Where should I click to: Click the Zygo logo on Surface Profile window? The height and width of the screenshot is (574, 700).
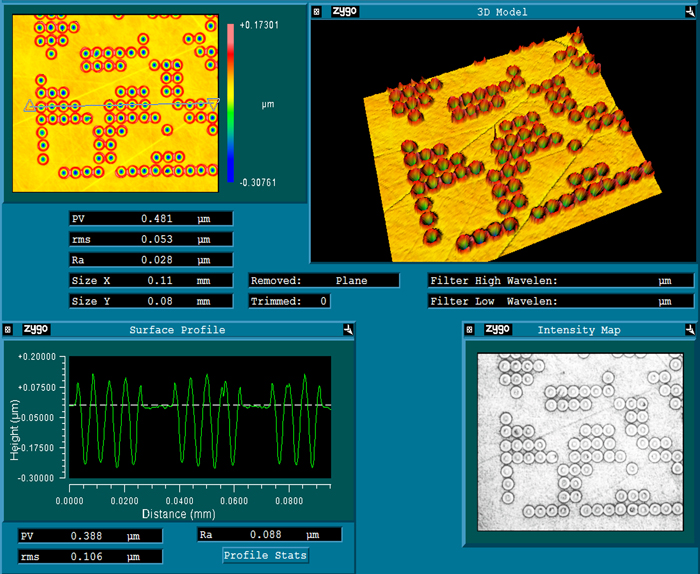pyautogui.click(x=36, y=329)
